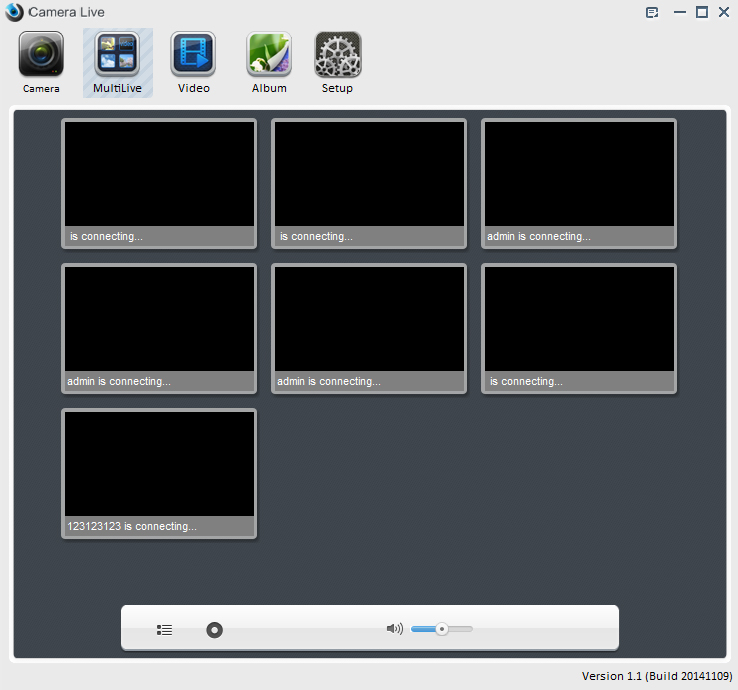This screenshot has width=738, height=690.
Task: Open the message icon in title bar
Action: tap(652, 13)
